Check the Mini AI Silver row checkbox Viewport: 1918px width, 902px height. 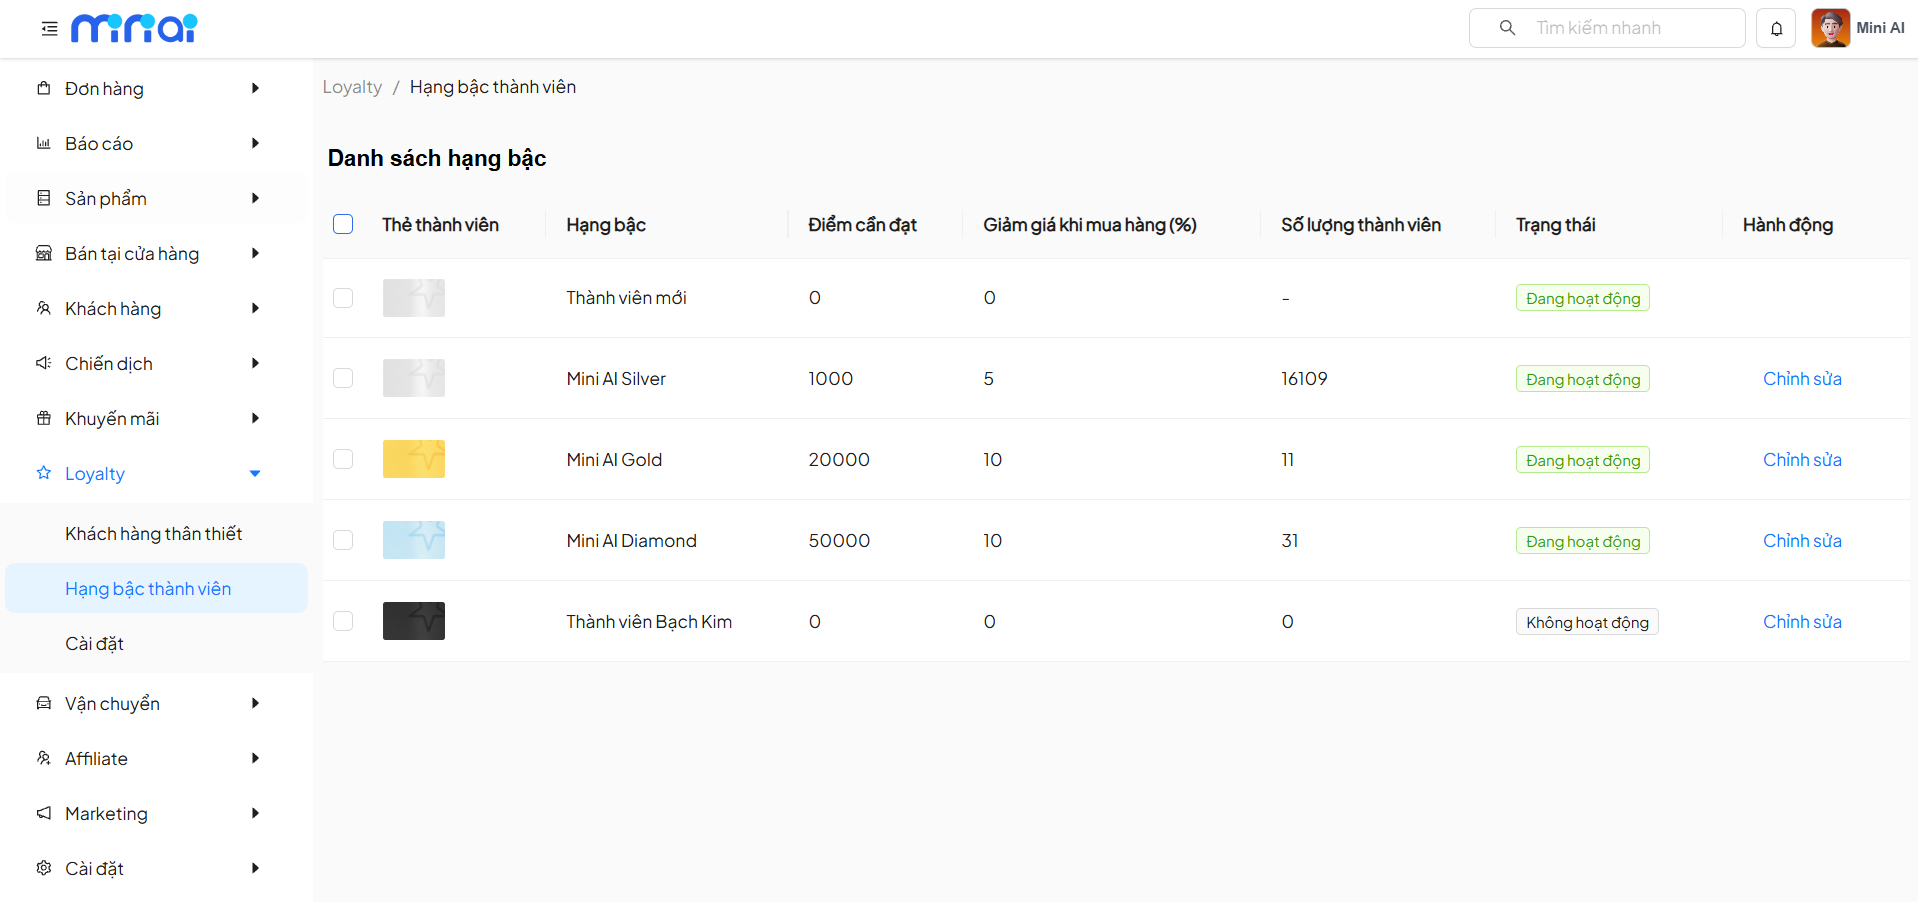343,378
